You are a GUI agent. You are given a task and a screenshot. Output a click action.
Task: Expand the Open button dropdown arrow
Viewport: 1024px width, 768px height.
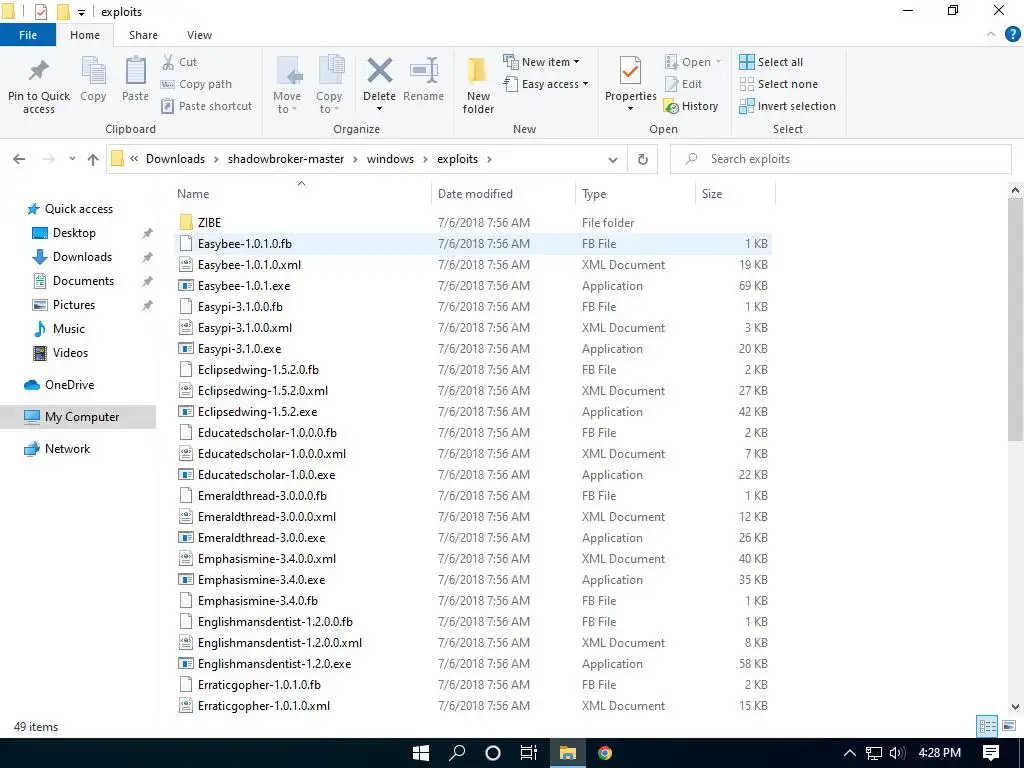(x=718, y=62)
